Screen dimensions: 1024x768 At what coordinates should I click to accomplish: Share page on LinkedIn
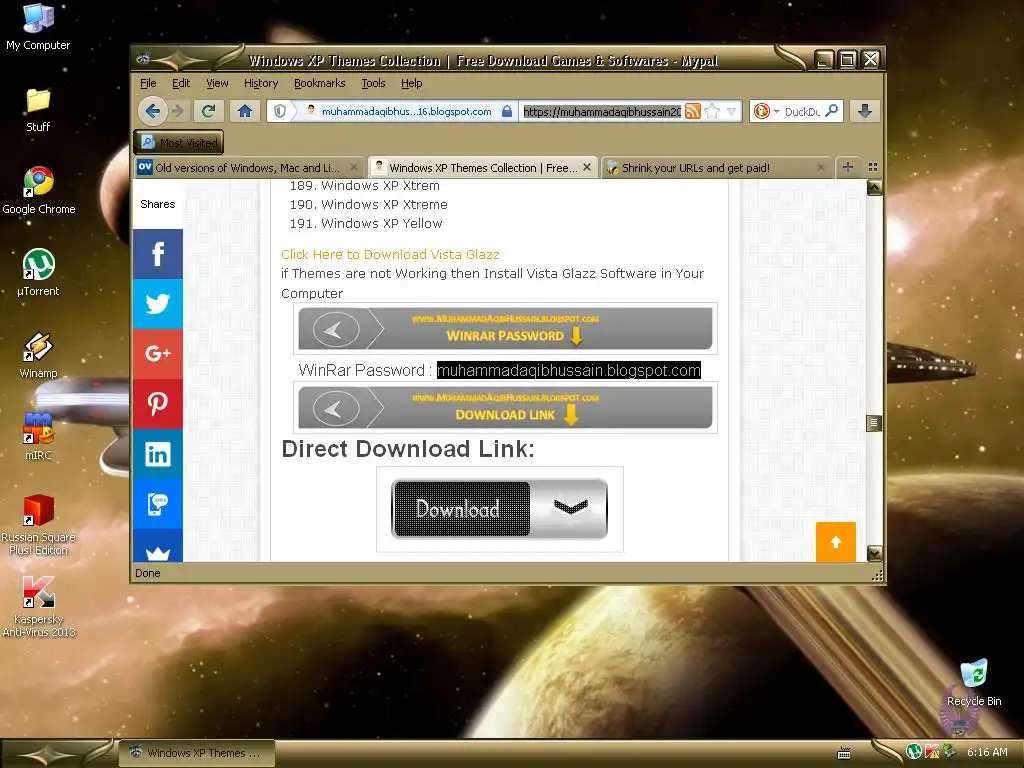tap(157, 454)
